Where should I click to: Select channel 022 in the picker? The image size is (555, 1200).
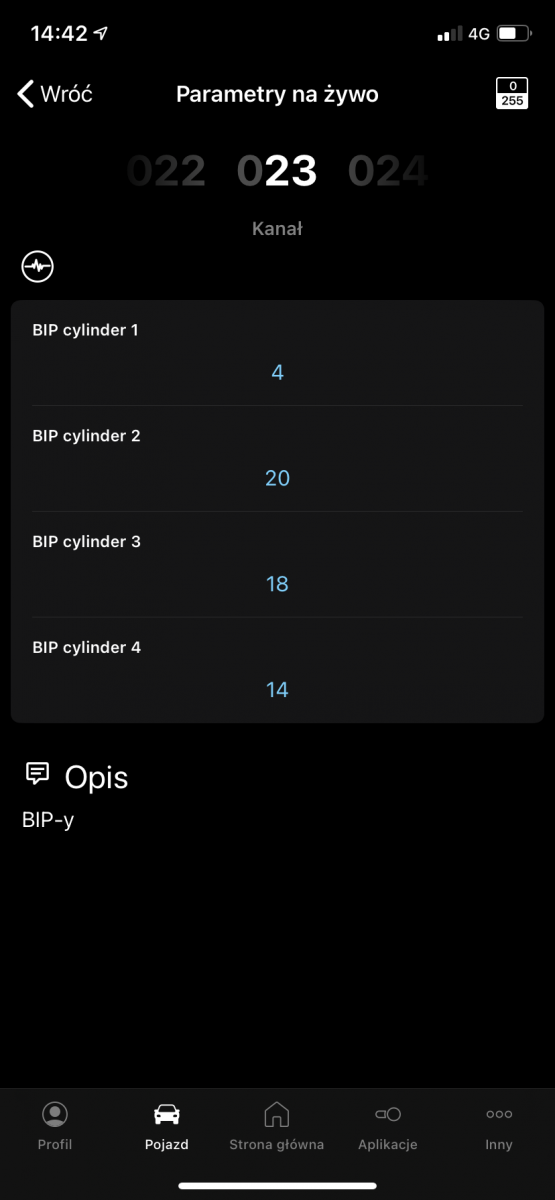coord(166,172)
